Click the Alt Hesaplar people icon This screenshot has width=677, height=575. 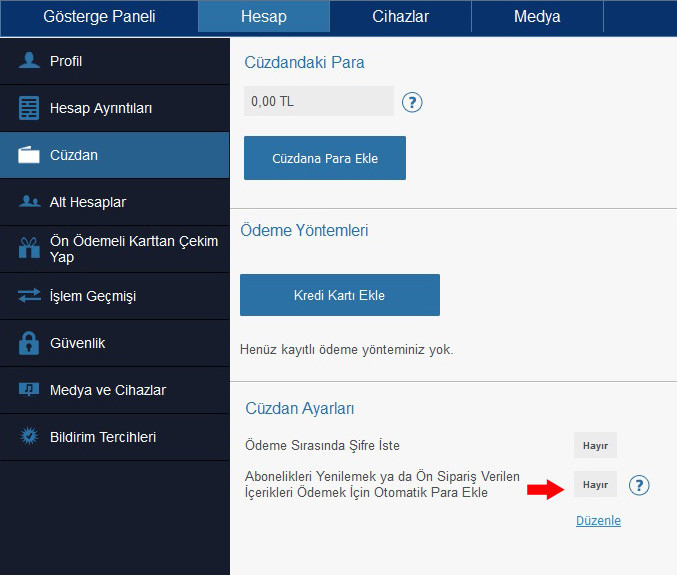click(30, 202)
